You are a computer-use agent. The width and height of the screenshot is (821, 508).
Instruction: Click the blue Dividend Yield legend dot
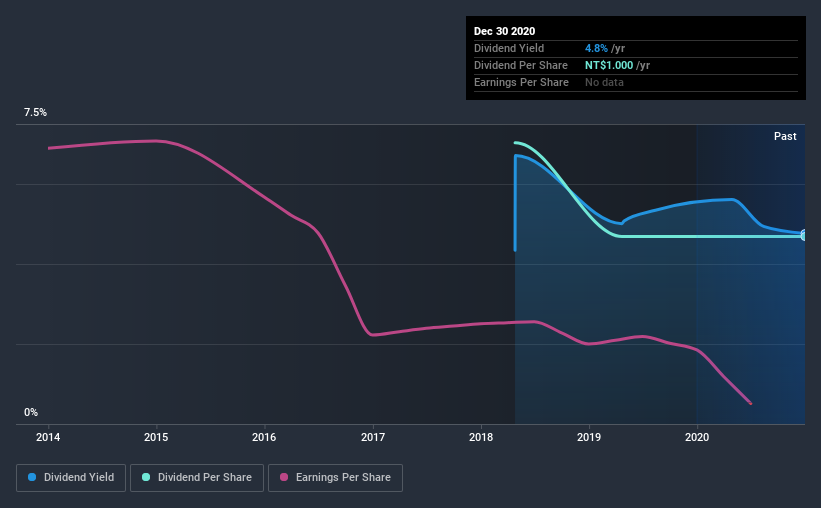click(32, 477)
